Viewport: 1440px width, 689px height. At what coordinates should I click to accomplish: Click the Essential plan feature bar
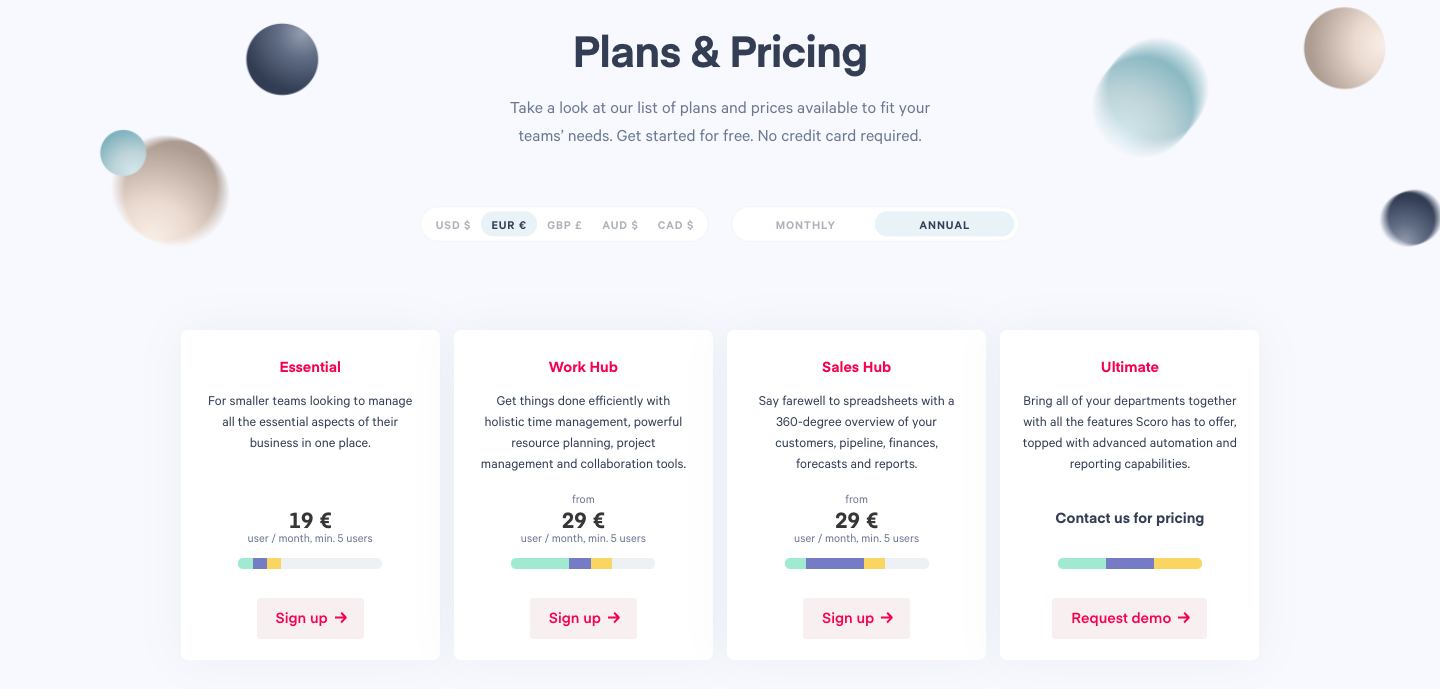[310, 564]
